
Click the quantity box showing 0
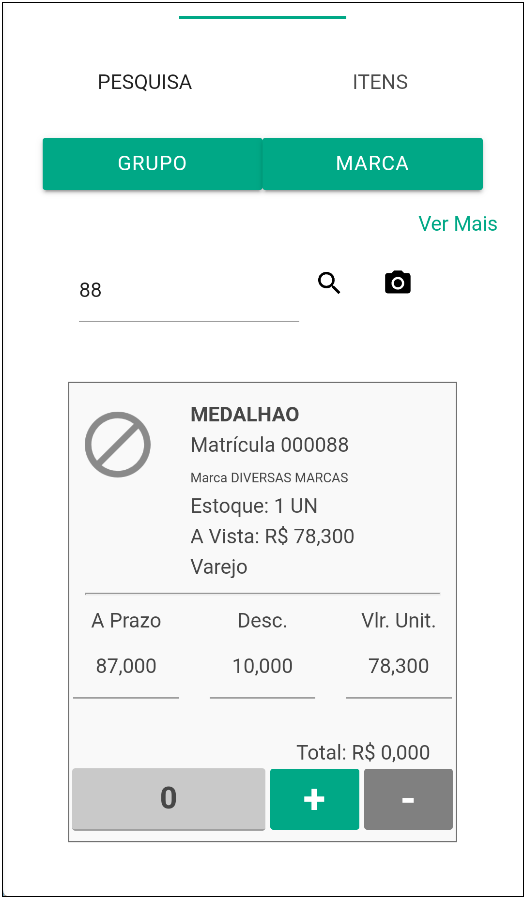[169, 799]
